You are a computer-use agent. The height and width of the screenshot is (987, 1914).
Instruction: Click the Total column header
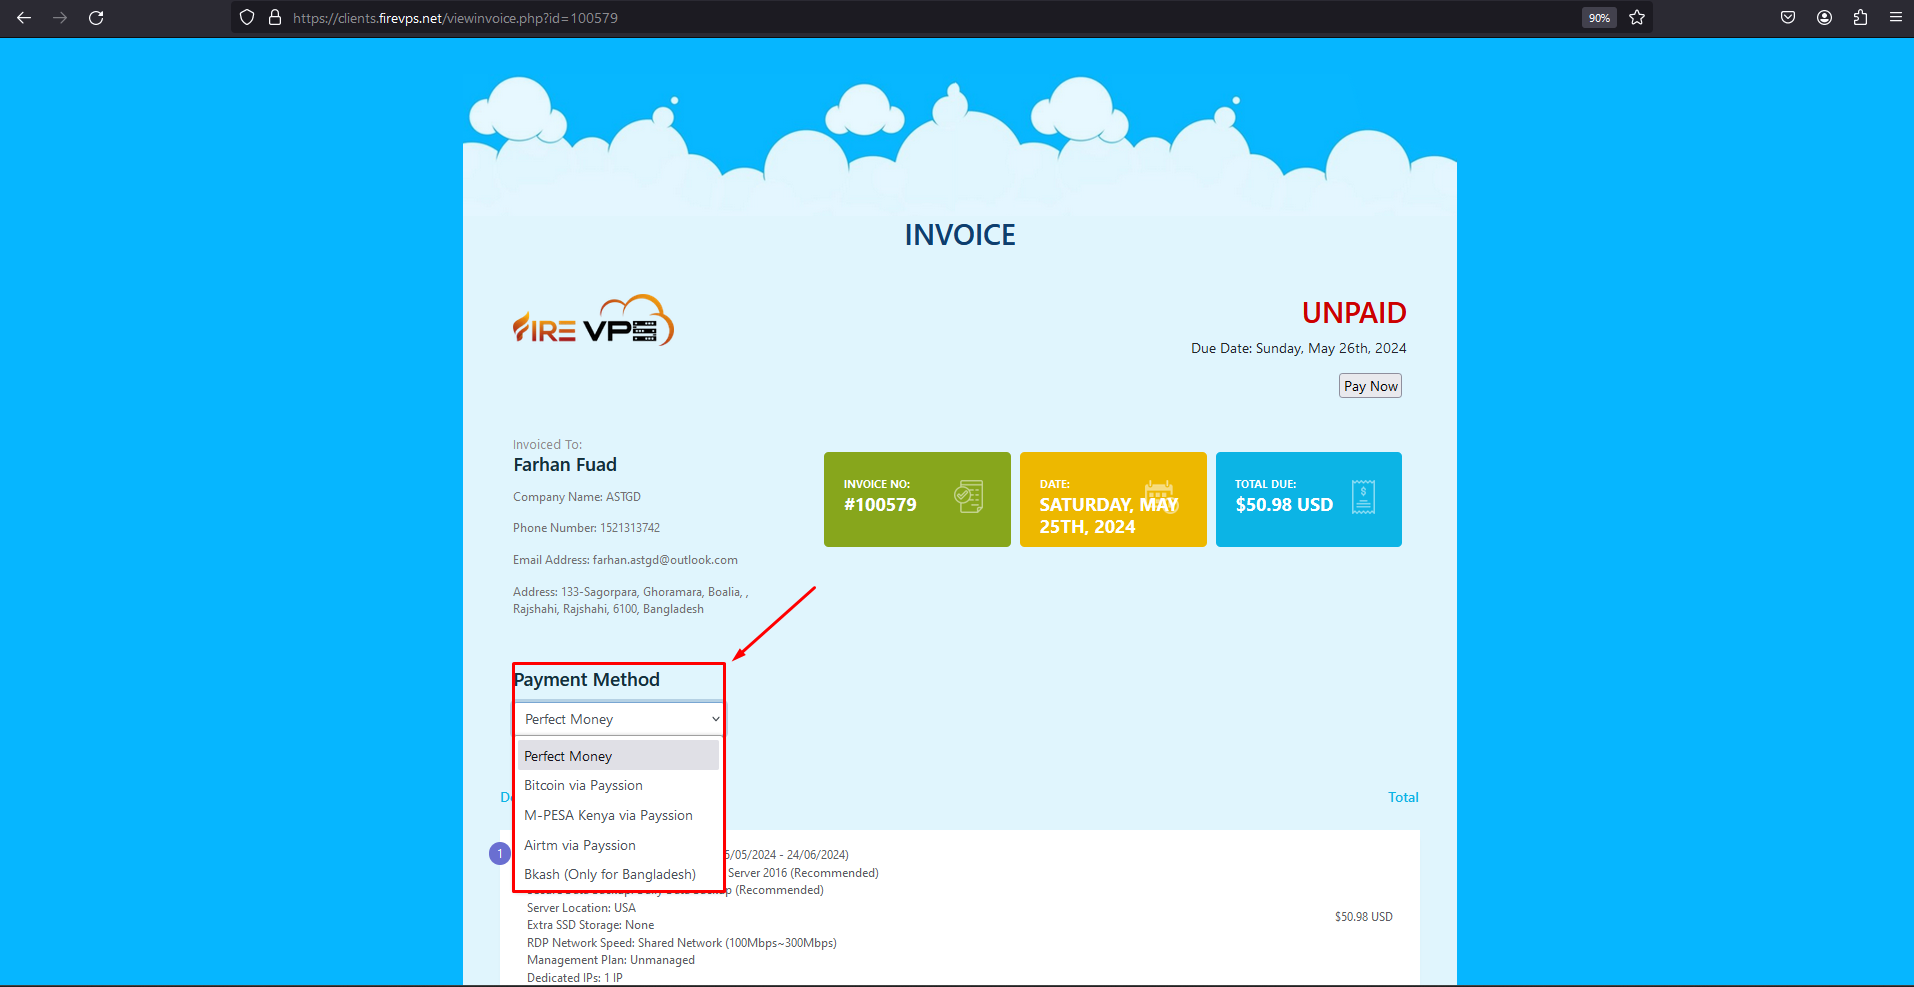click(x=1403, y=797)
